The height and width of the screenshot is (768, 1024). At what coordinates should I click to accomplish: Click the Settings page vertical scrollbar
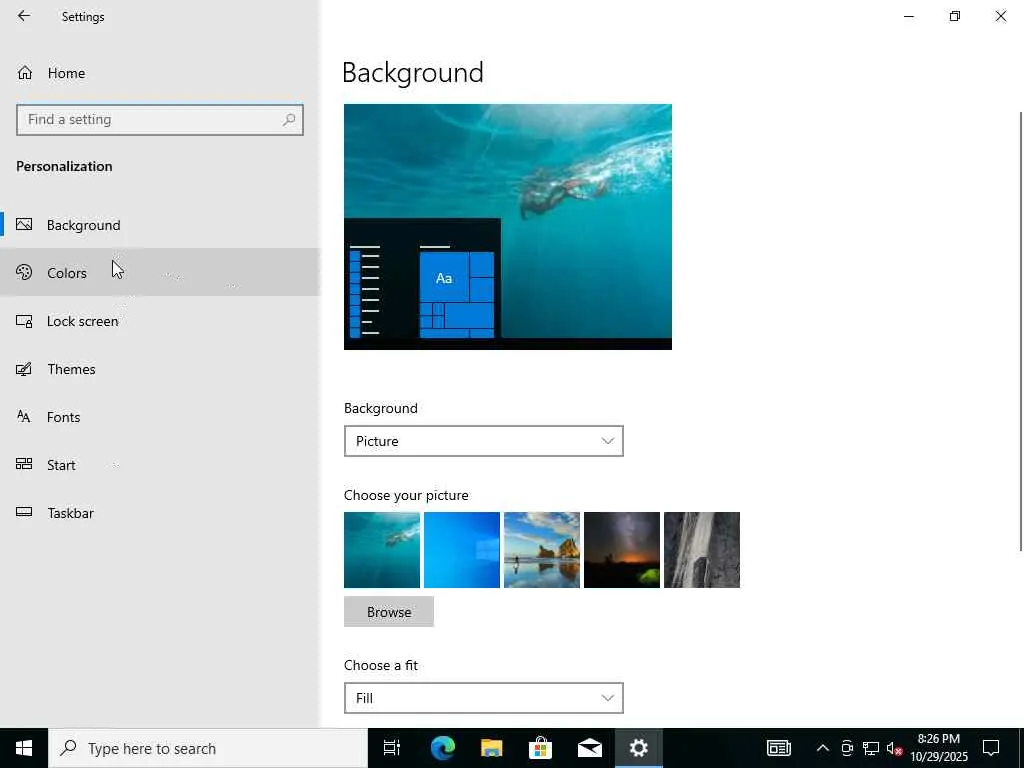[x=1021, y=331]
